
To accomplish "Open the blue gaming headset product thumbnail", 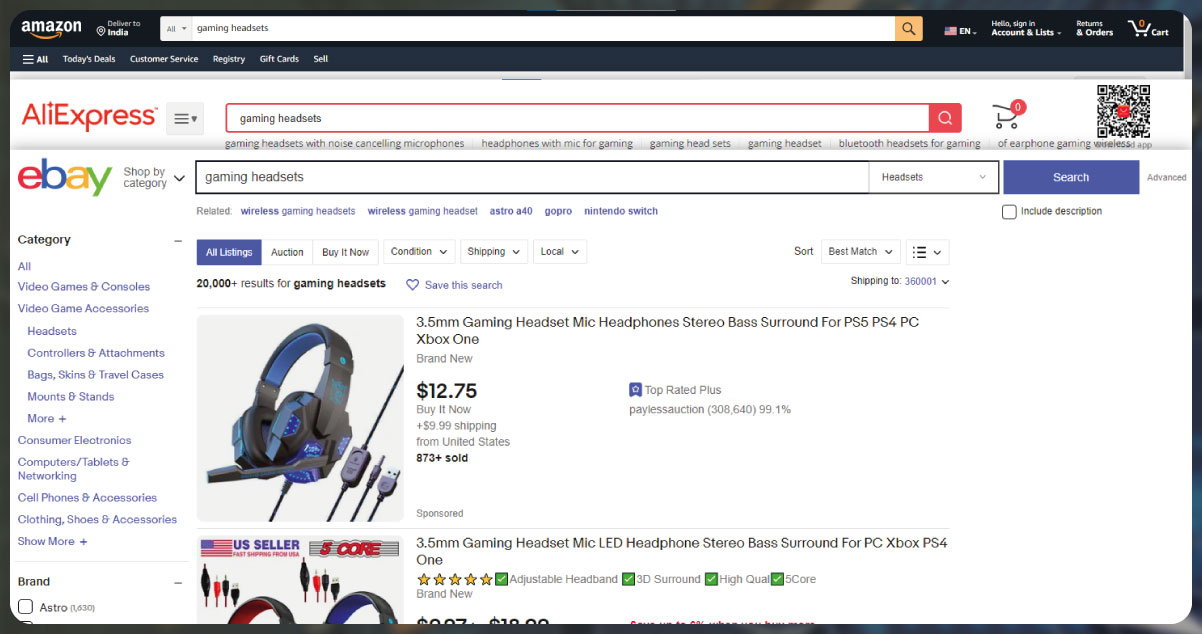I will click(x=300, y=418).
